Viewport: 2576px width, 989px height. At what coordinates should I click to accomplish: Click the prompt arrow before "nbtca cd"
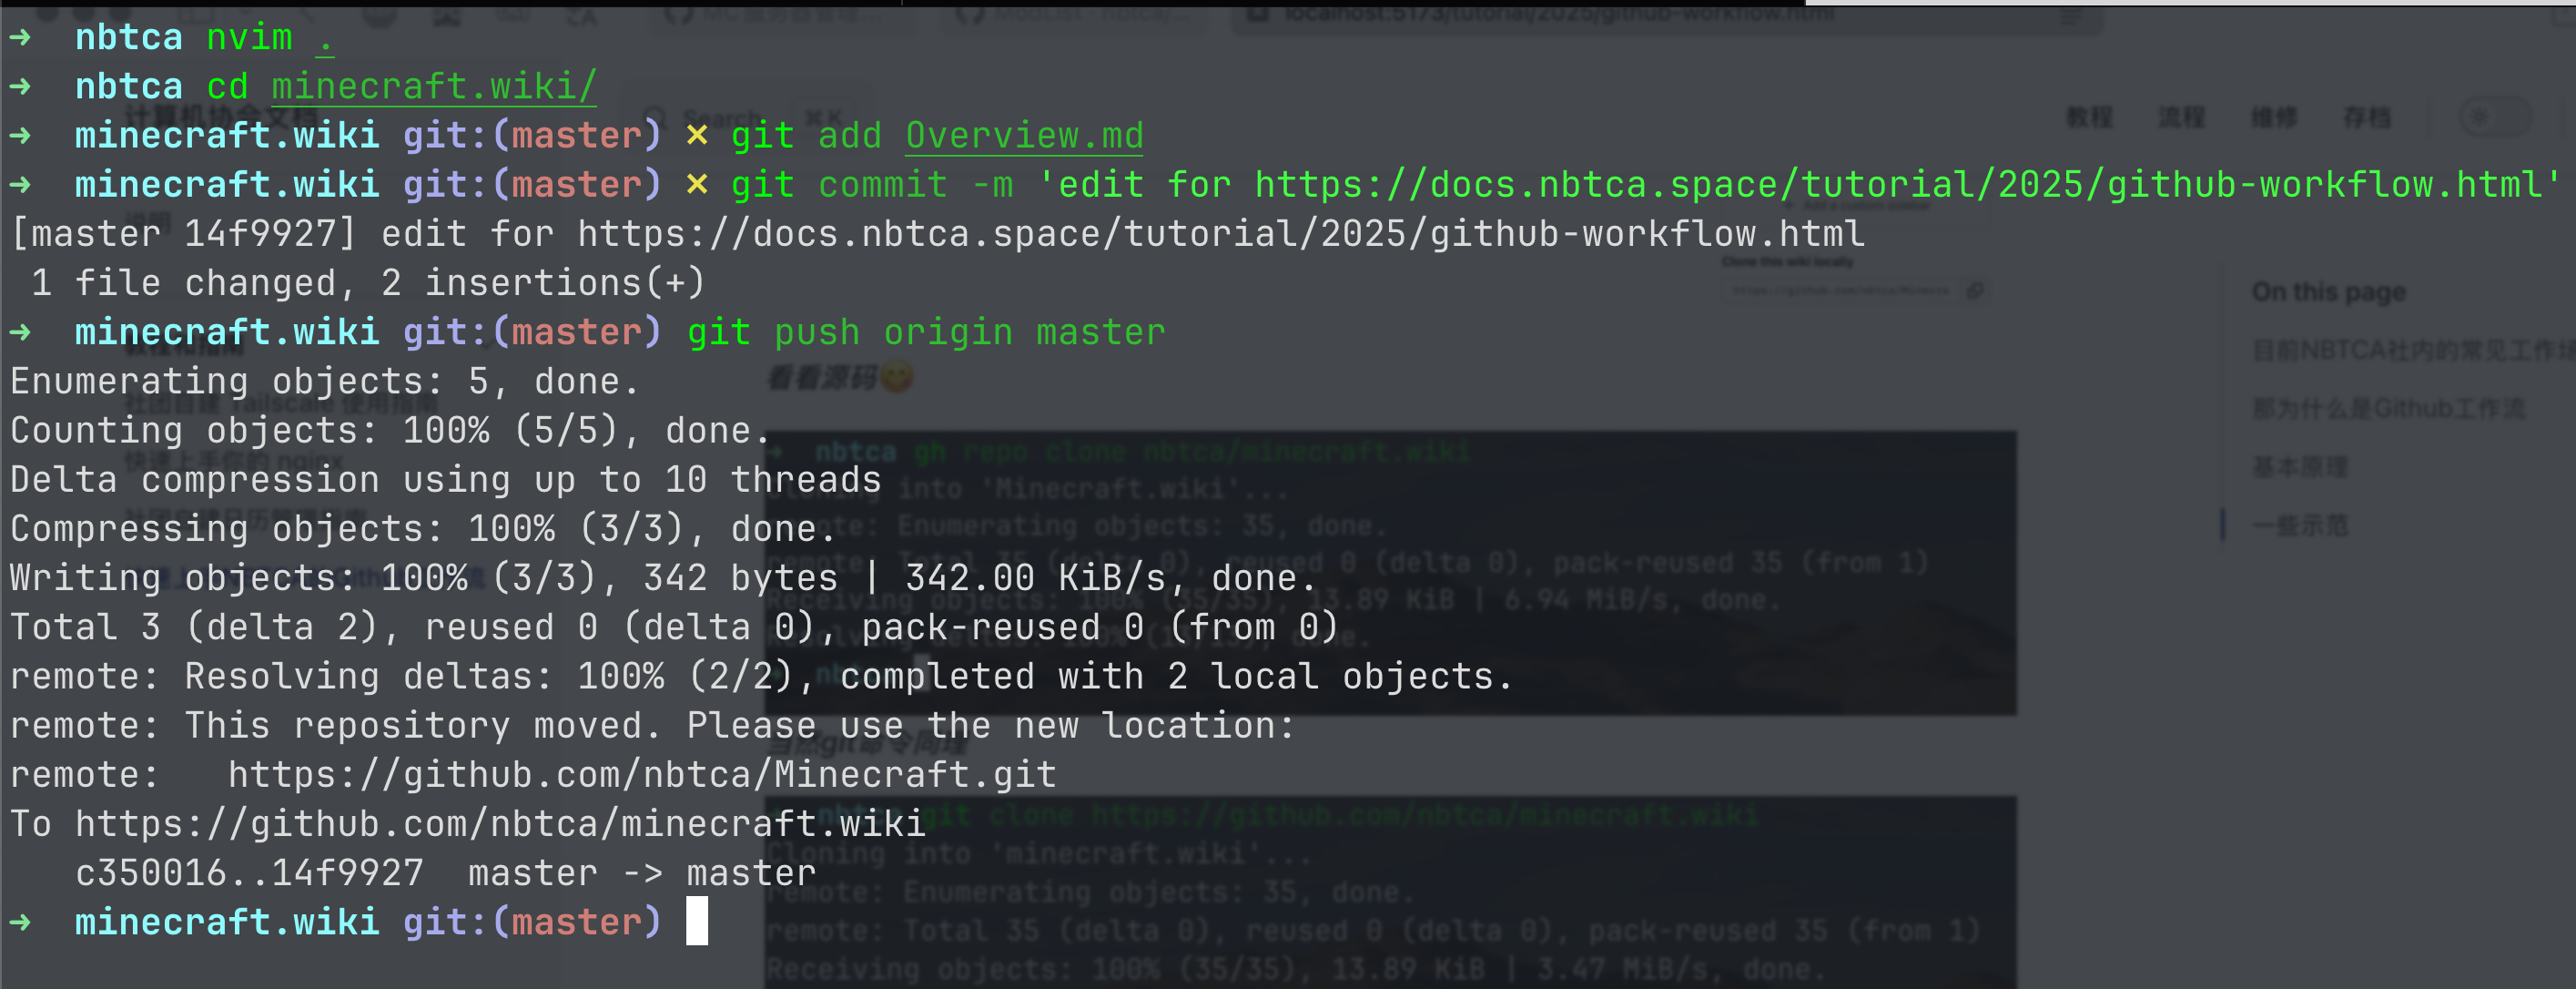coord(20,87)
